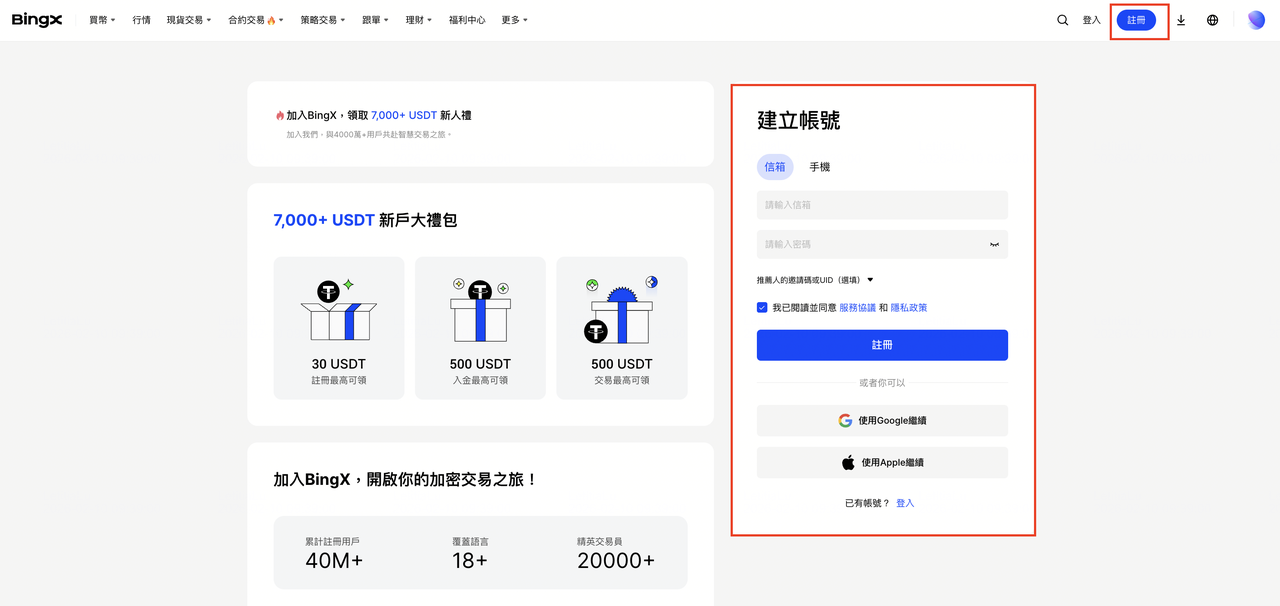The width and height of the screenshot is (1280, 606).
Task: Click the large blue 註冊 submit button
Action: pos(882,345)
